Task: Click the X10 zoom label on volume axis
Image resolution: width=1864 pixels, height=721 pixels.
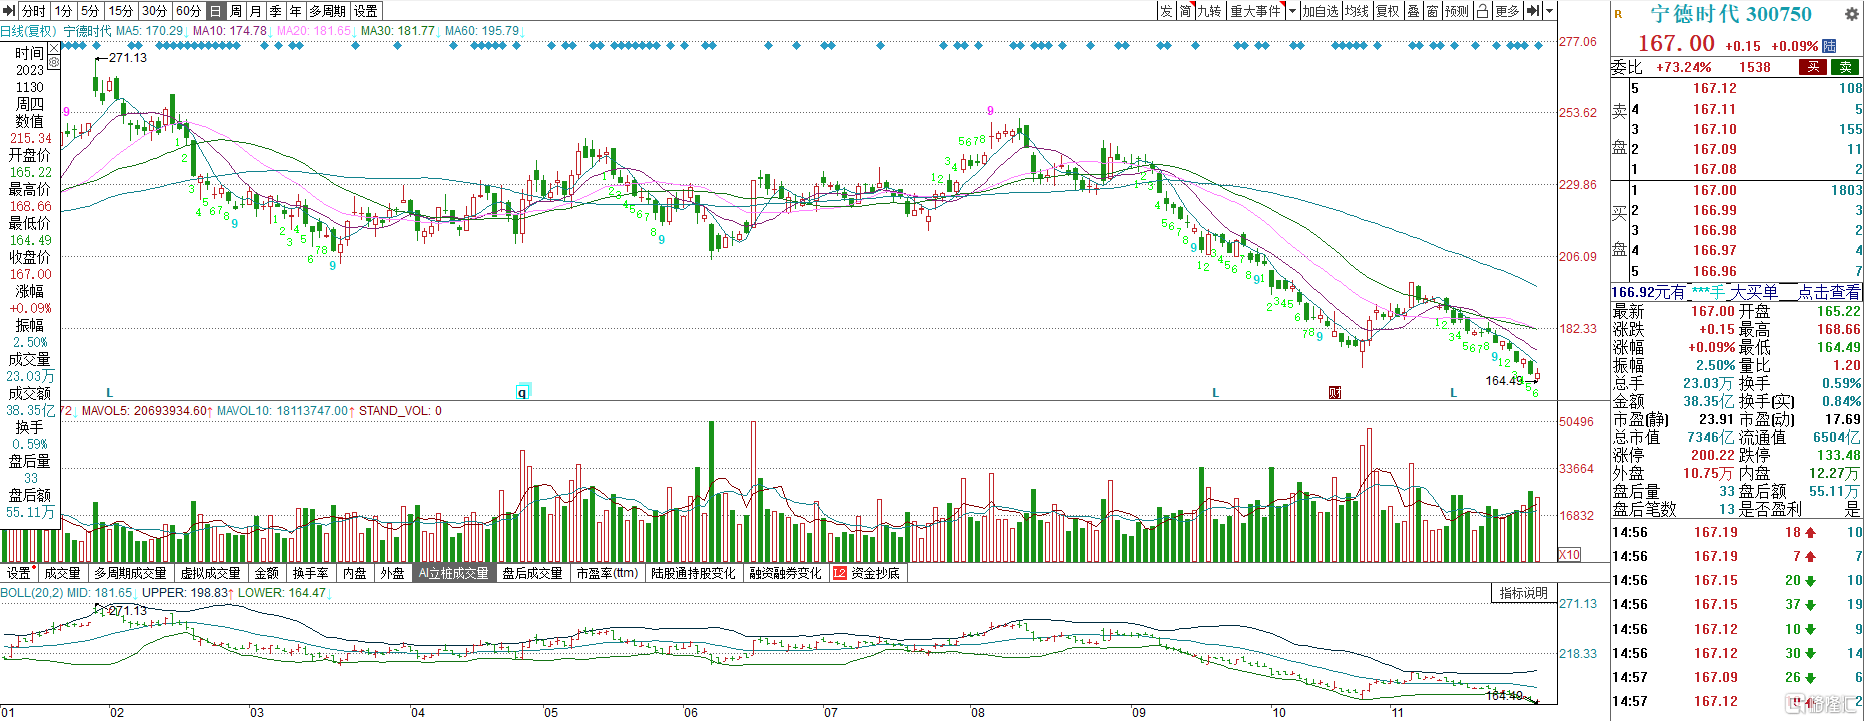Action: click(x=1570, y=555)
